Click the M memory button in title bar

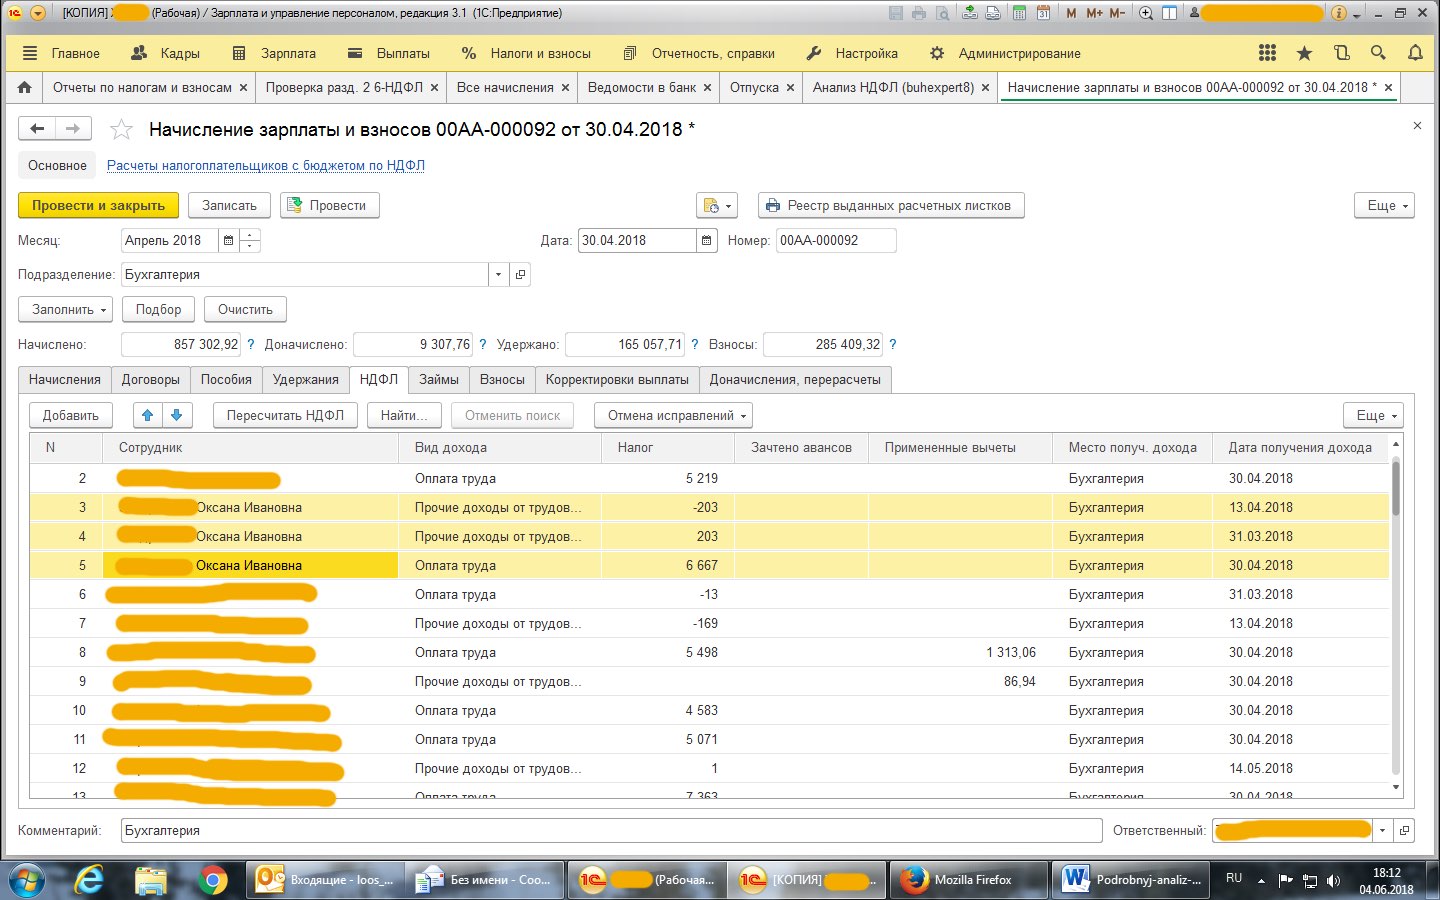click(x=1072, y=13)
